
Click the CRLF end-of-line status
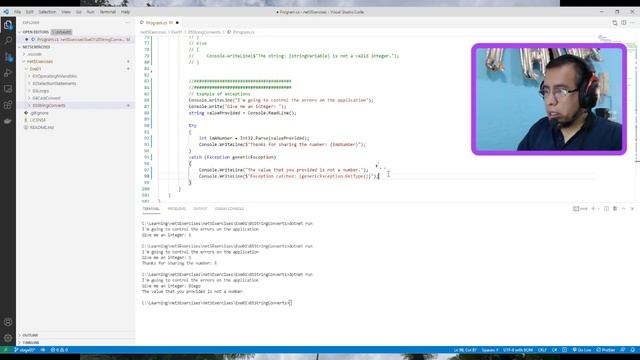[542, 350]
